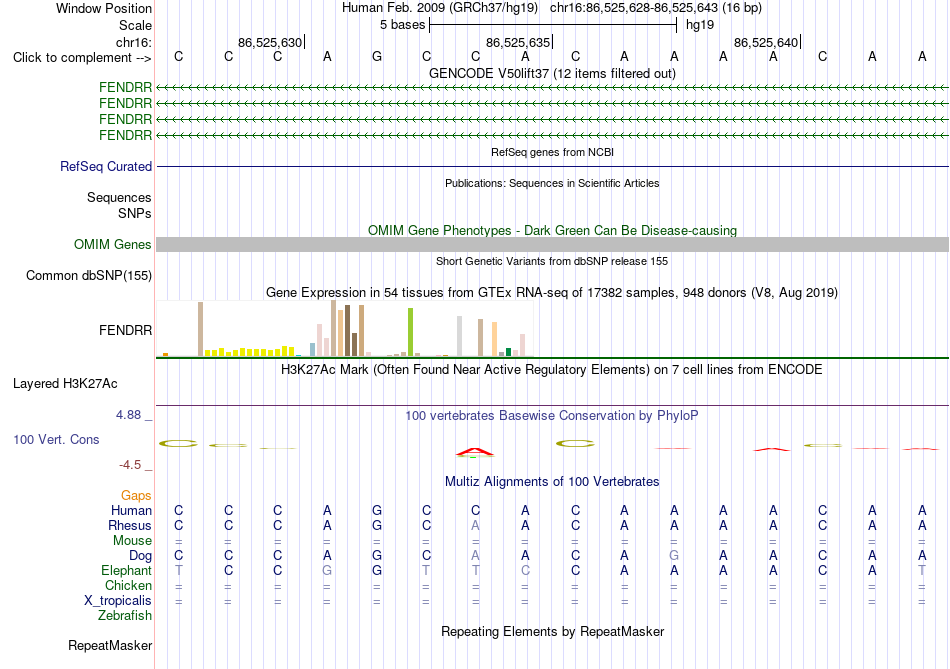Image resolution: width=950 pixels, height=669 pixels.
Task: Click the hg19 label beside scale bar
Action: point(700,25)
